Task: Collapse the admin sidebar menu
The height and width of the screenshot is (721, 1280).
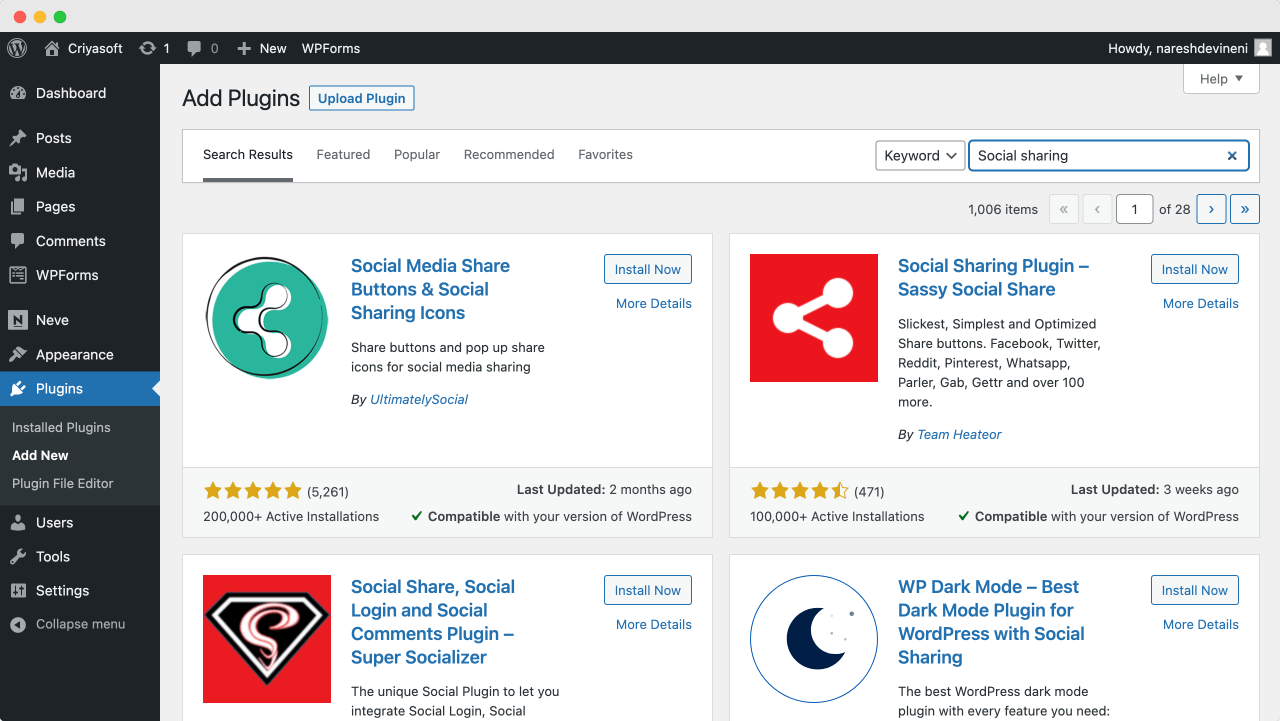Action: (80, 624)
